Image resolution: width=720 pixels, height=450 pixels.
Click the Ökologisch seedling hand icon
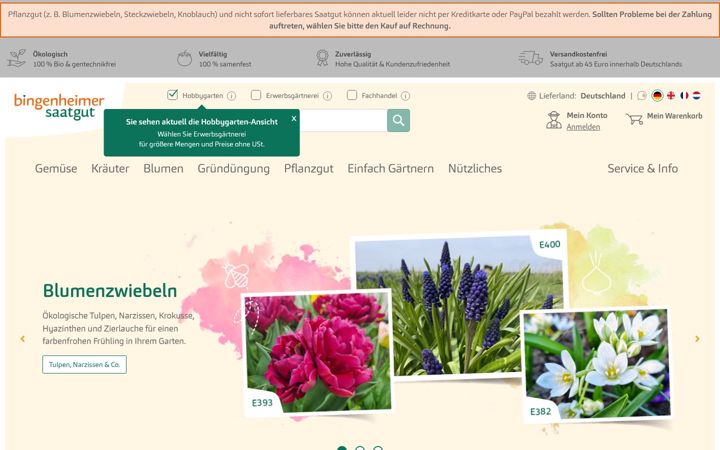pos(17,58)
